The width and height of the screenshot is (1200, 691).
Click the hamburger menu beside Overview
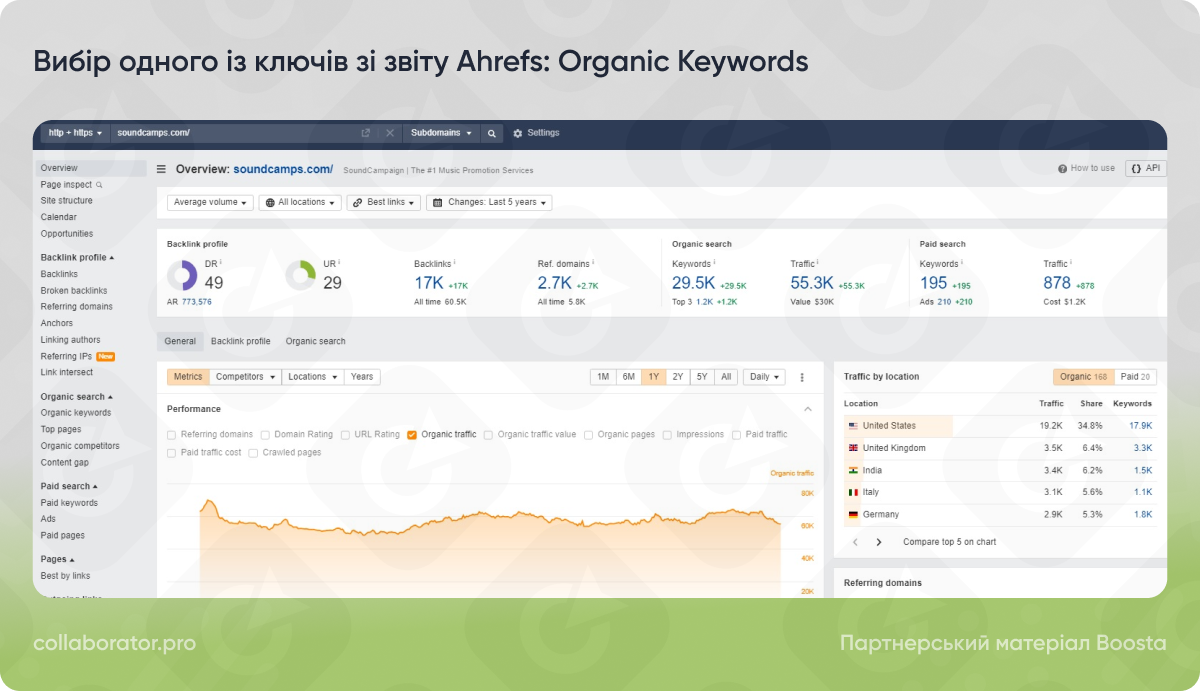pos(161,168)
